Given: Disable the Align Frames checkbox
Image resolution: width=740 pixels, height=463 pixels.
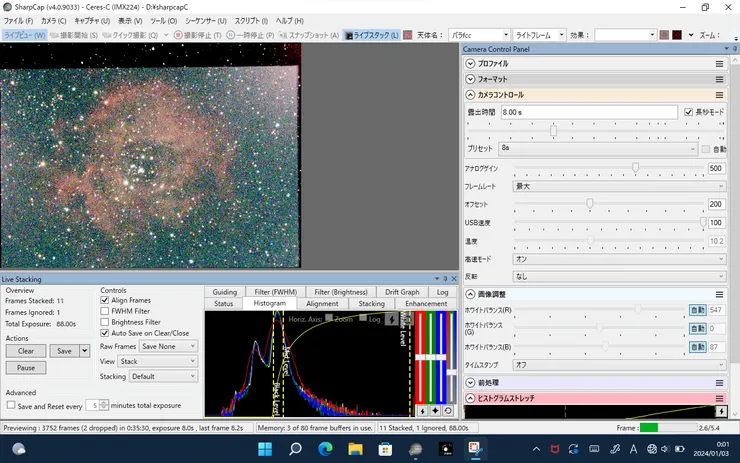Looking at the screenshot, I should pyautogui.click(x=106, y=300).
